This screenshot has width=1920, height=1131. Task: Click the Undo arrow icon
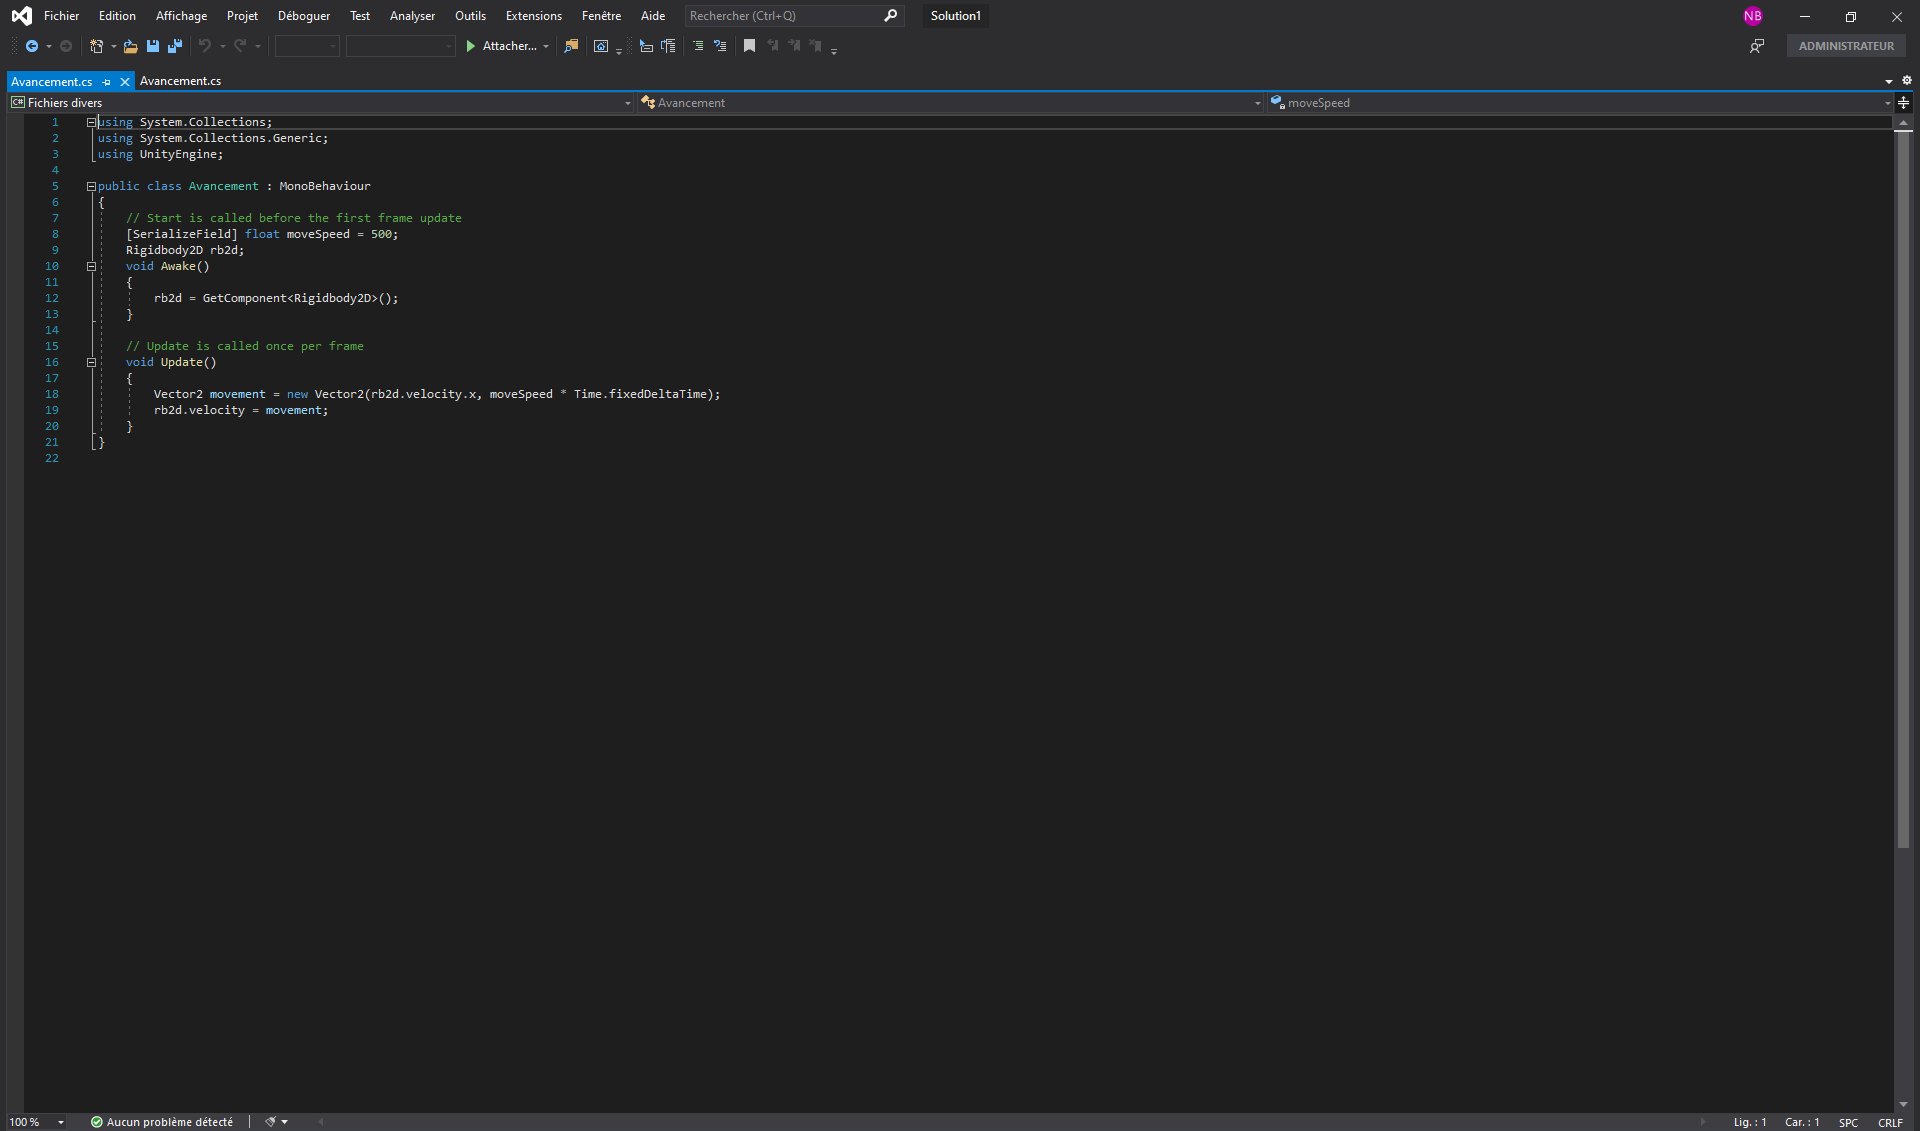[205, 46]
